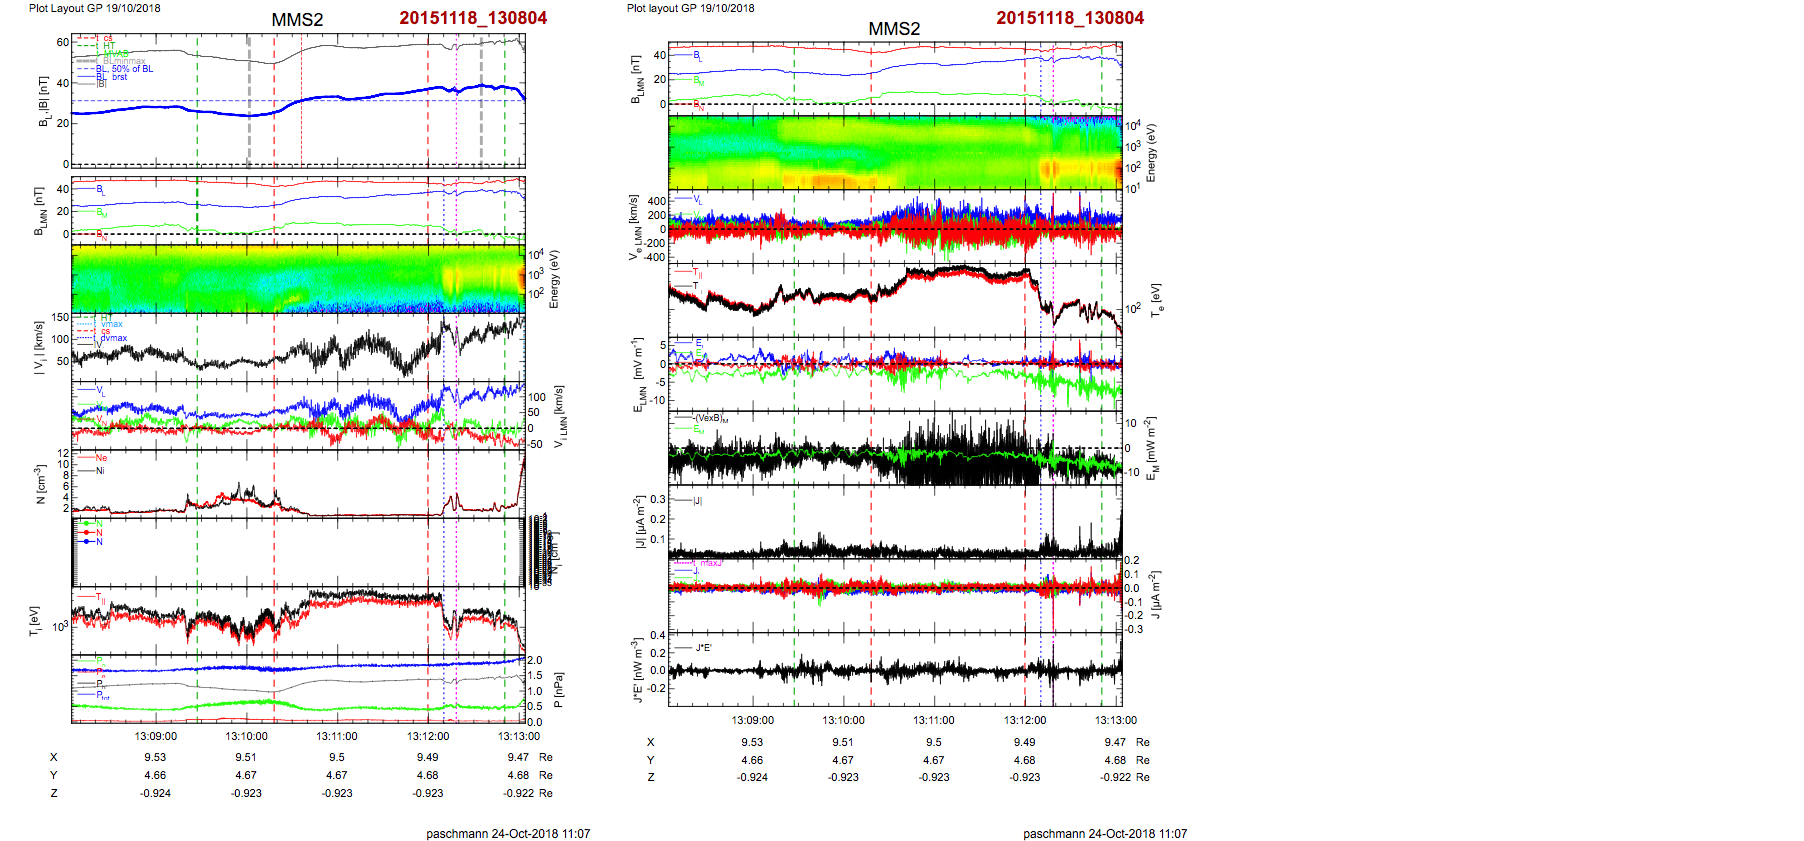Select X value 9.53 under left plot
Image resolution: width=1804 pixels, height=841 pixels.
[x=155, y=758]
